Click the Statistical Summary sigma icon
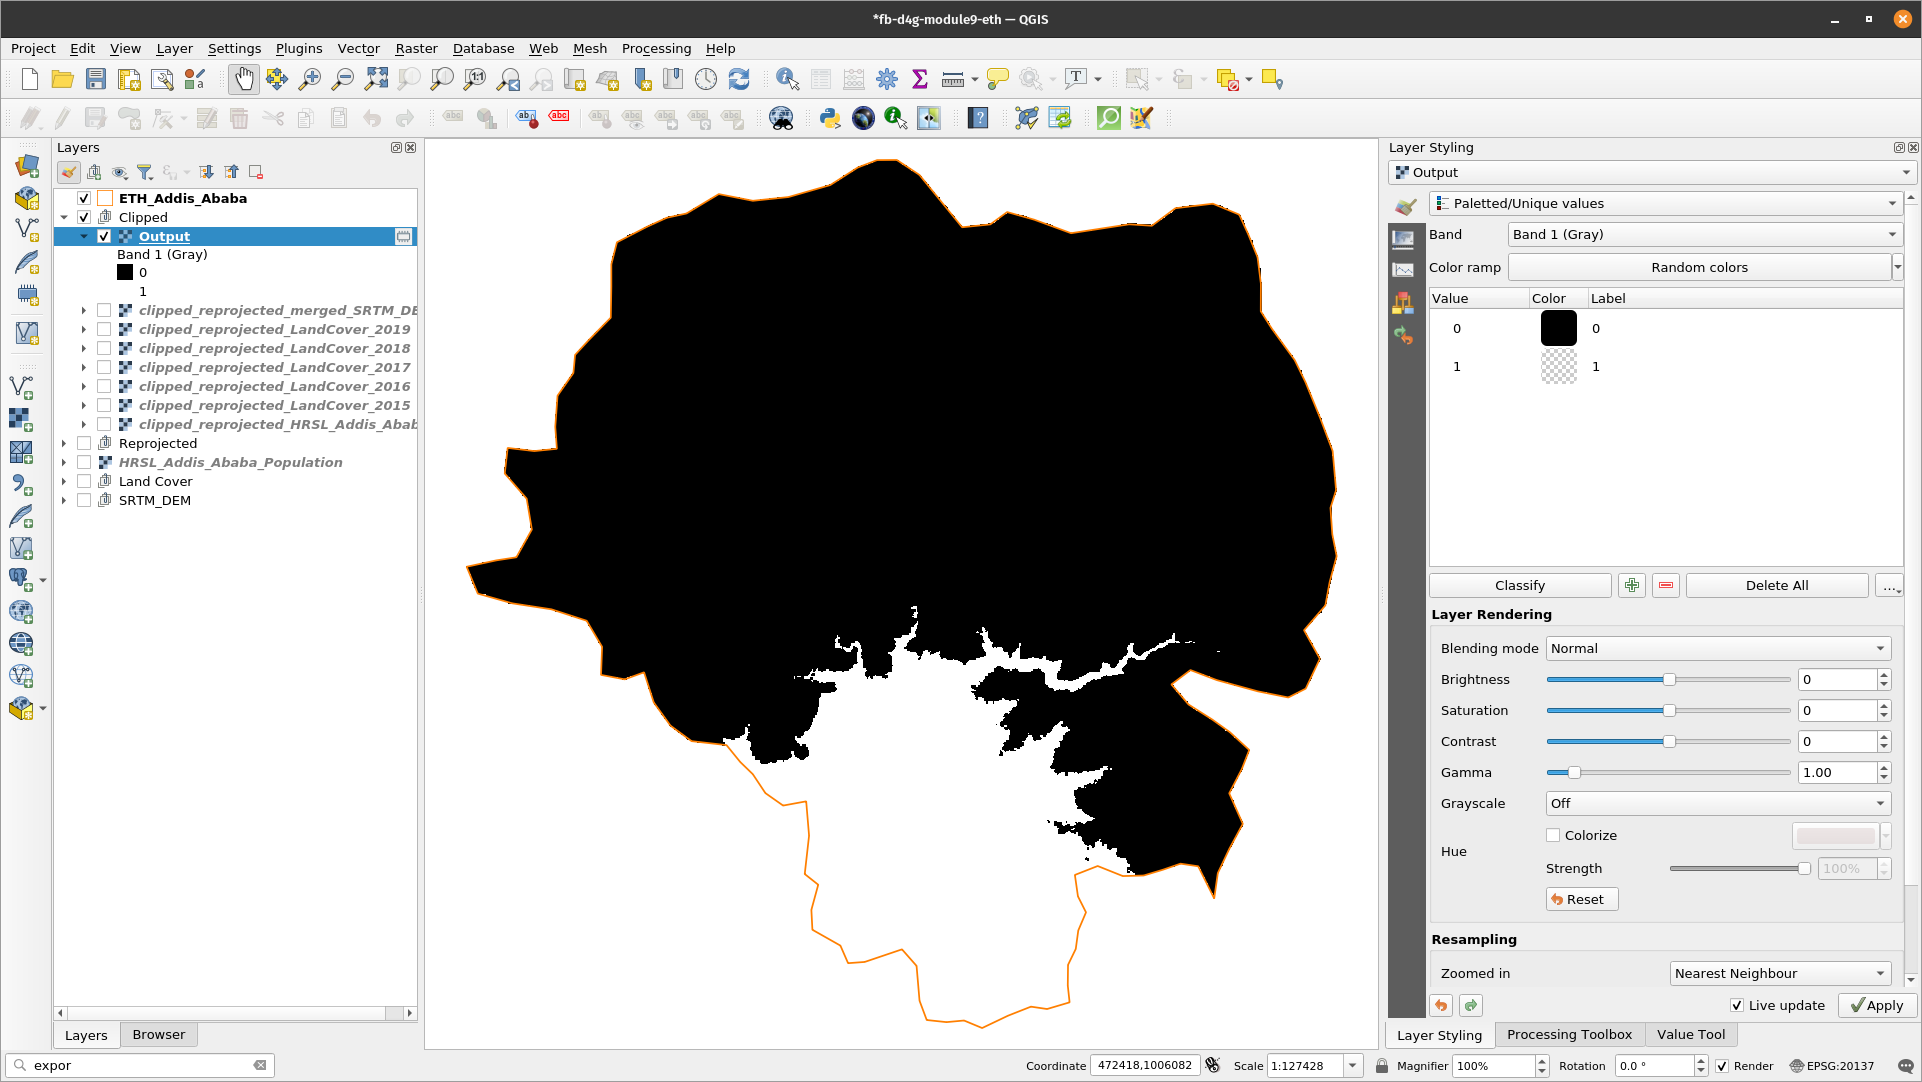Screen dimensions: 1922x1082 pos(920,80)
